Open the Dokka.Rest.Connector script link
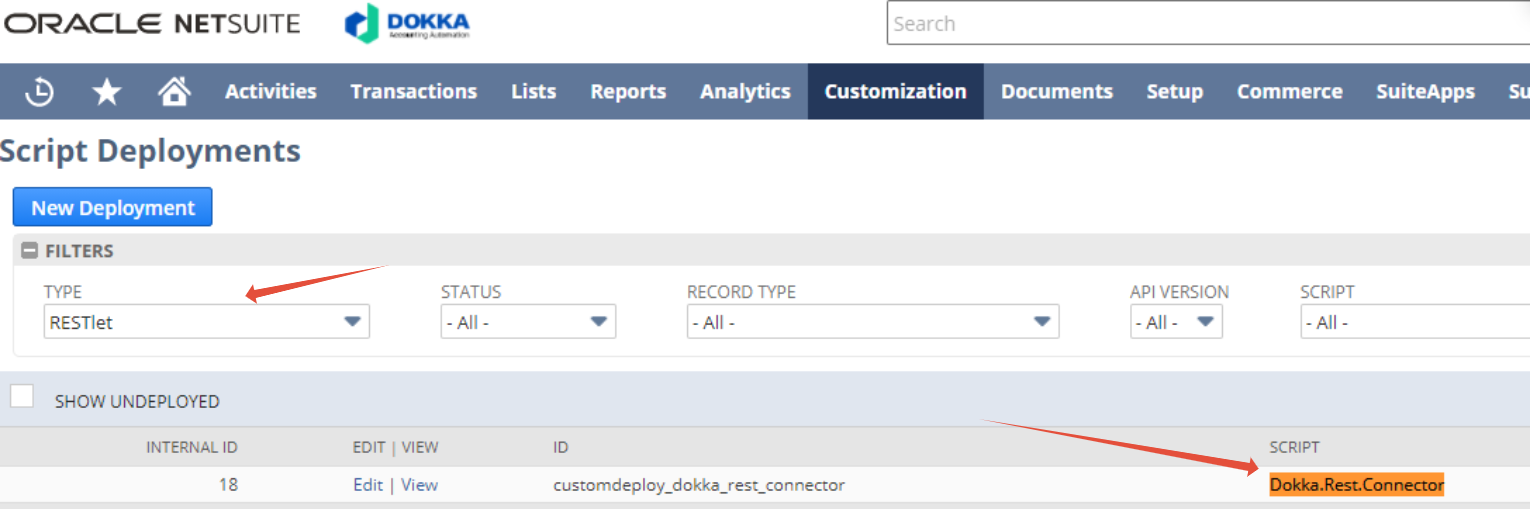This screenshot has width=1530, height=509. coord(1357,485)
